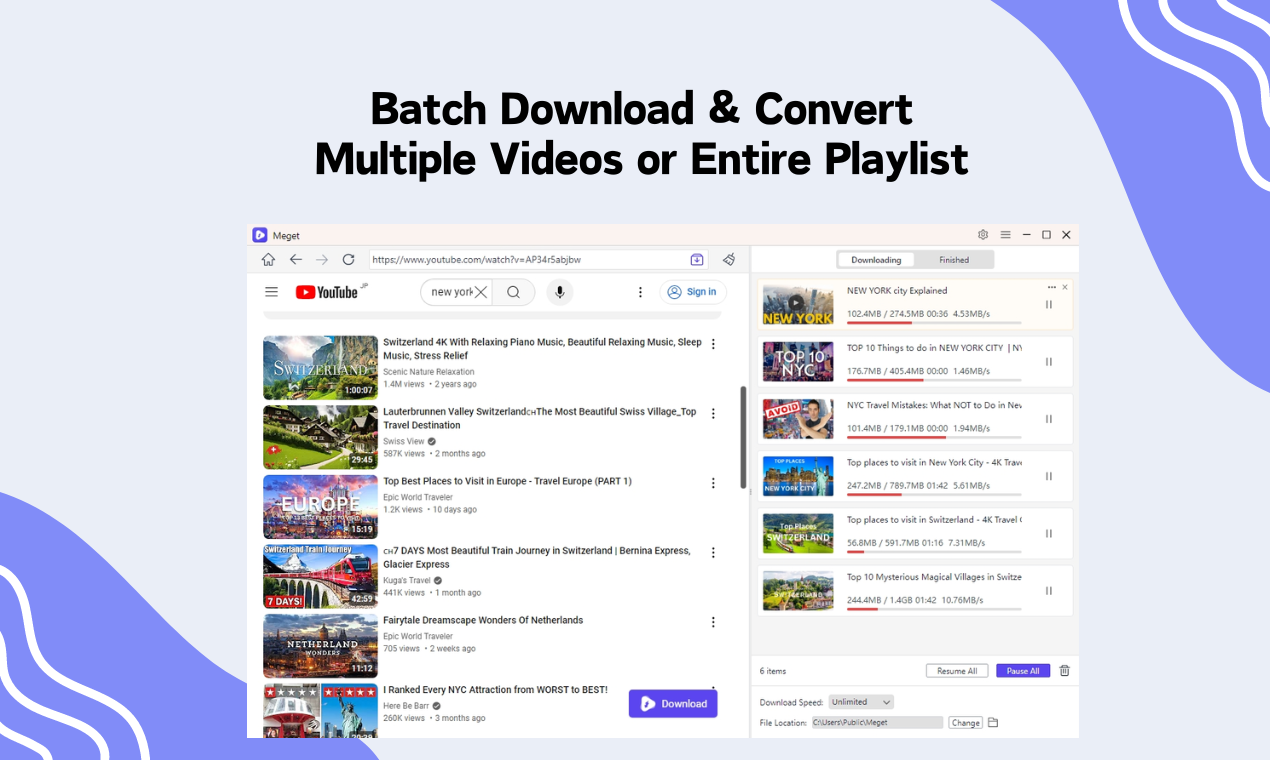
Task: Open more options on NEW YORK city Explained
Action: [x=1052, y=287]
